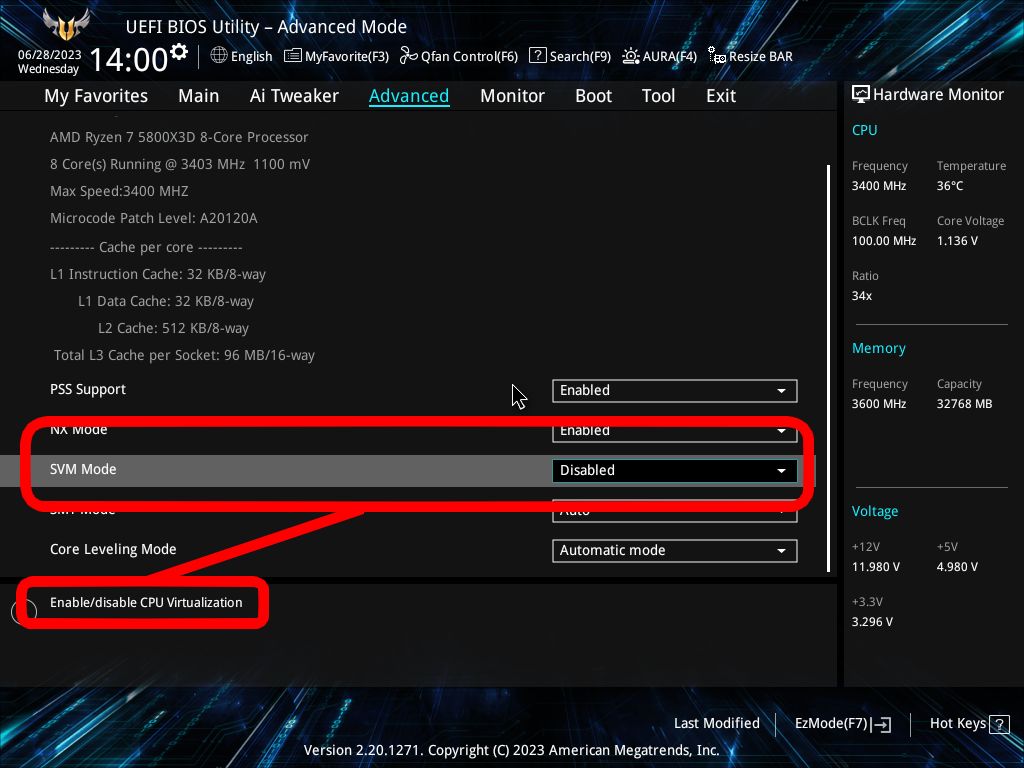Click the EzMode exit arrow icon

pos(882,724)
